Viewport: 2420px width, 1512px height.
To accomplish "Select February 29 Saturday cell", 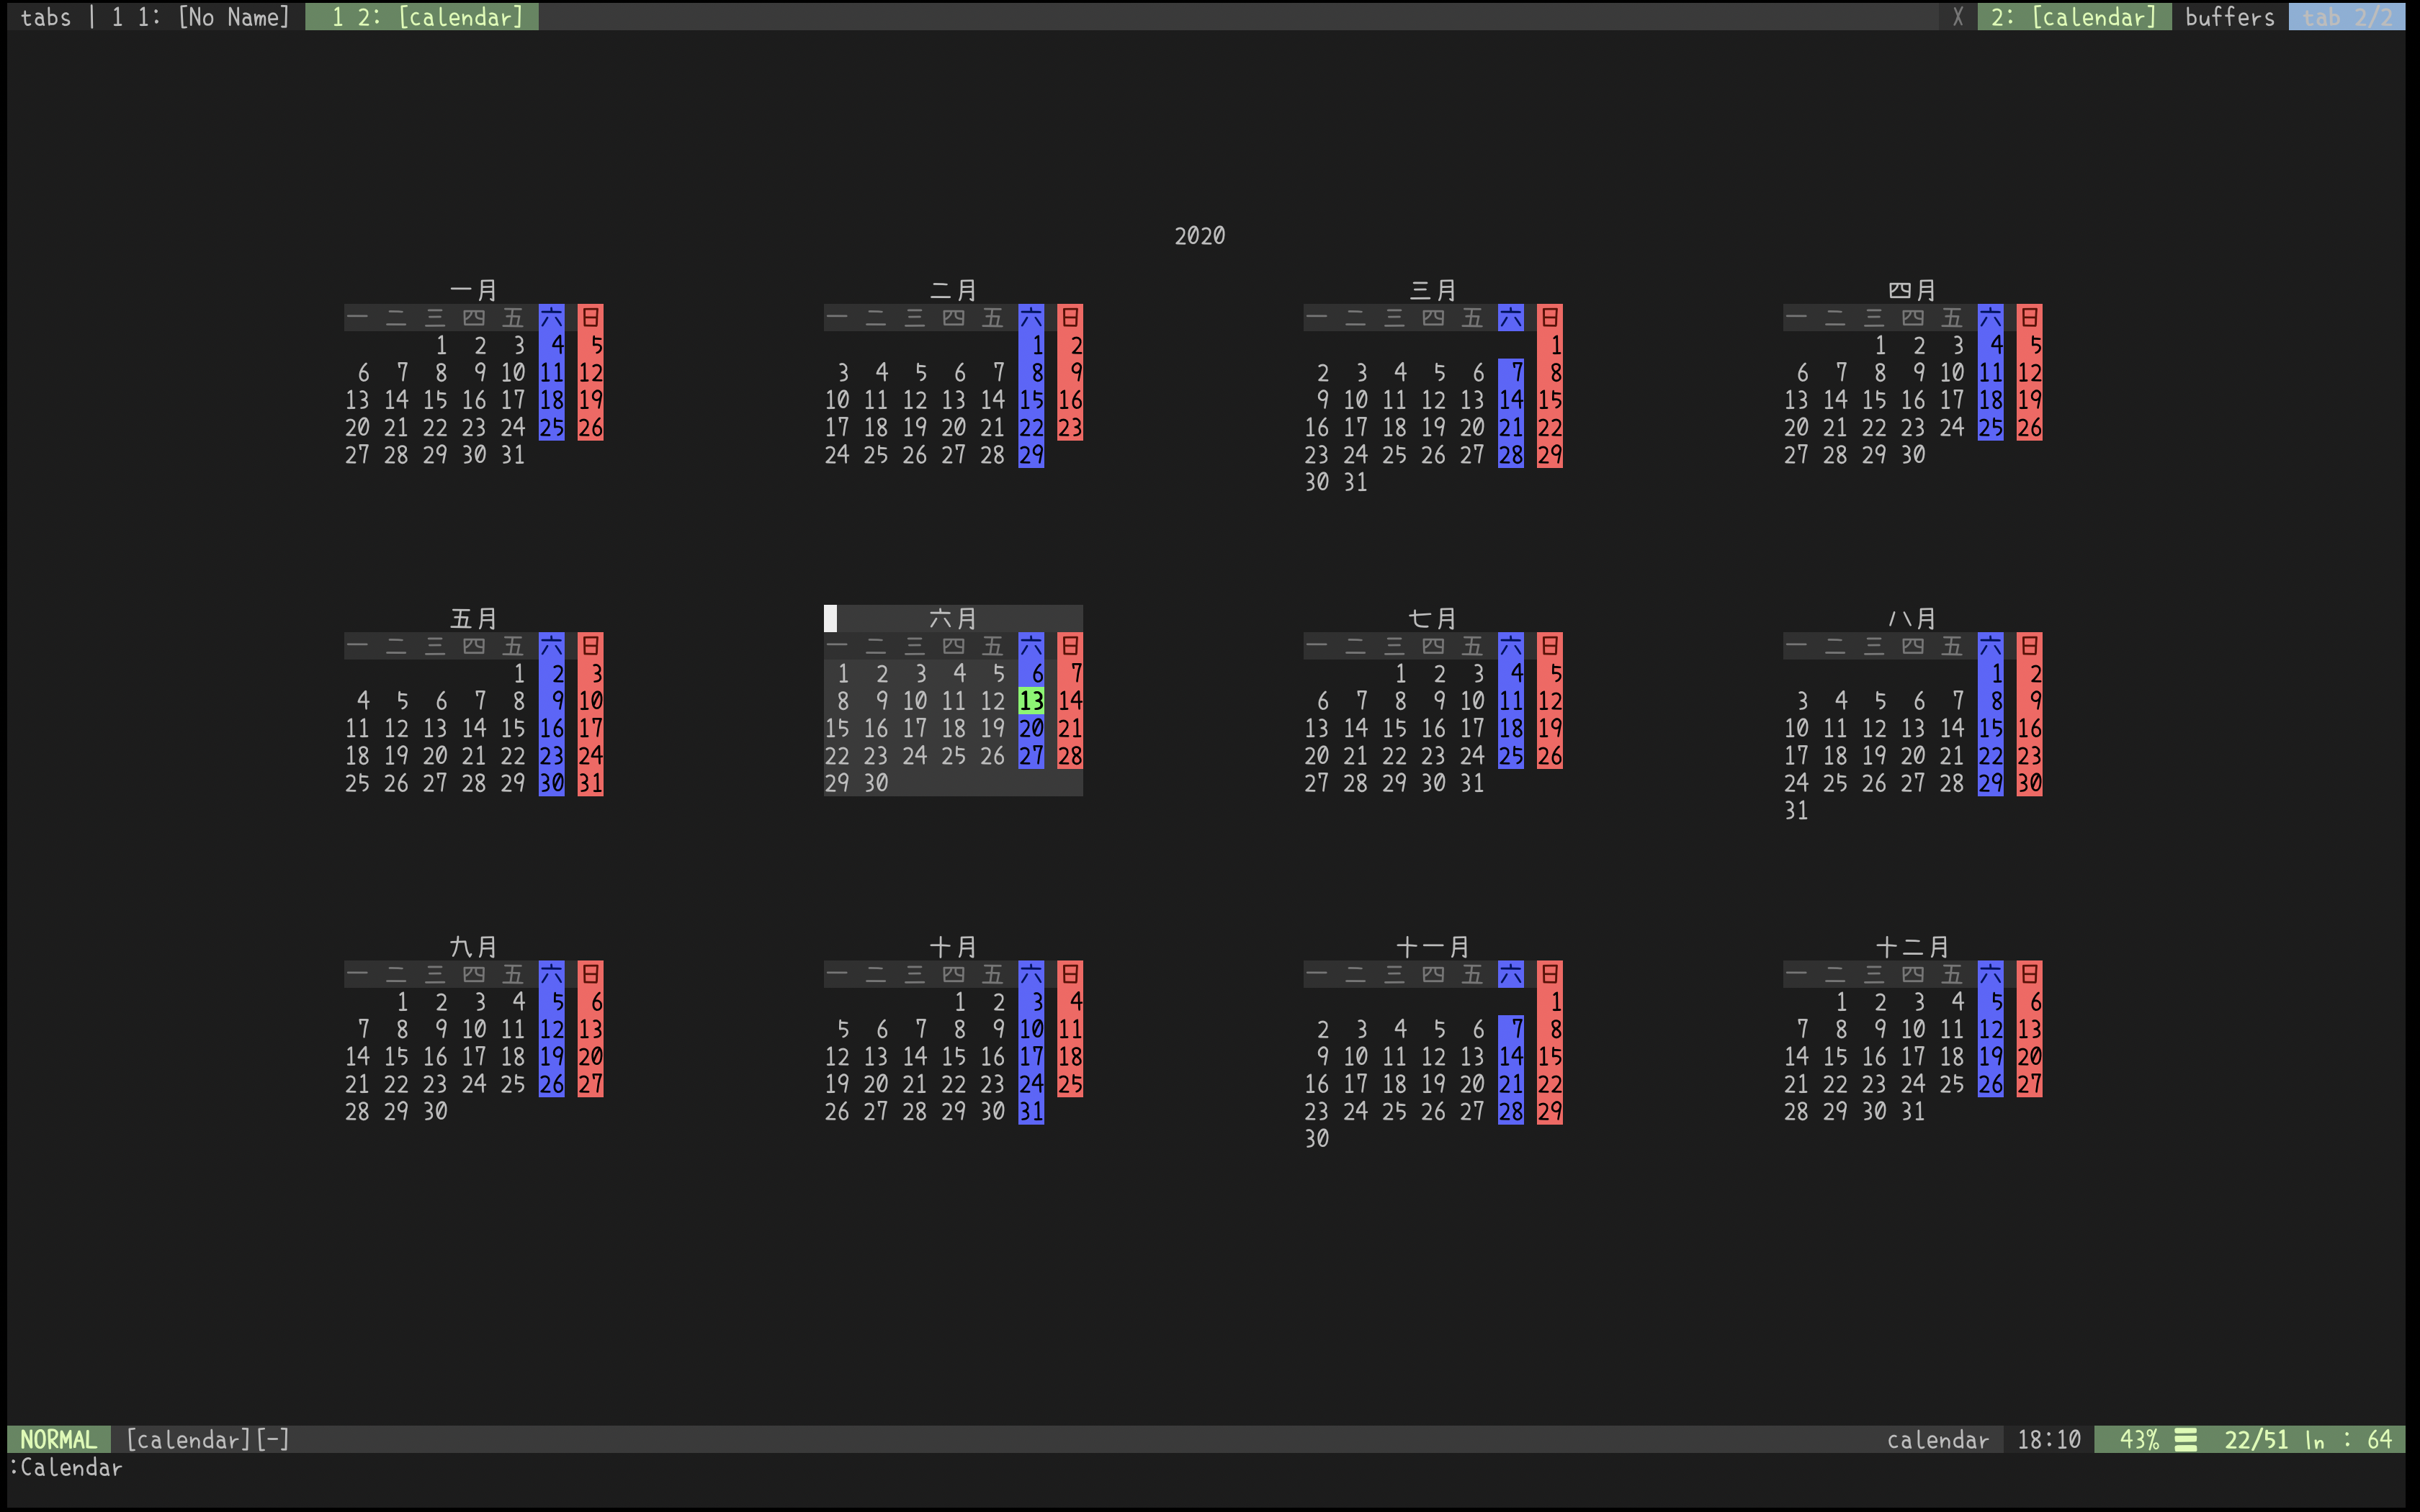I will (1031, 455).
